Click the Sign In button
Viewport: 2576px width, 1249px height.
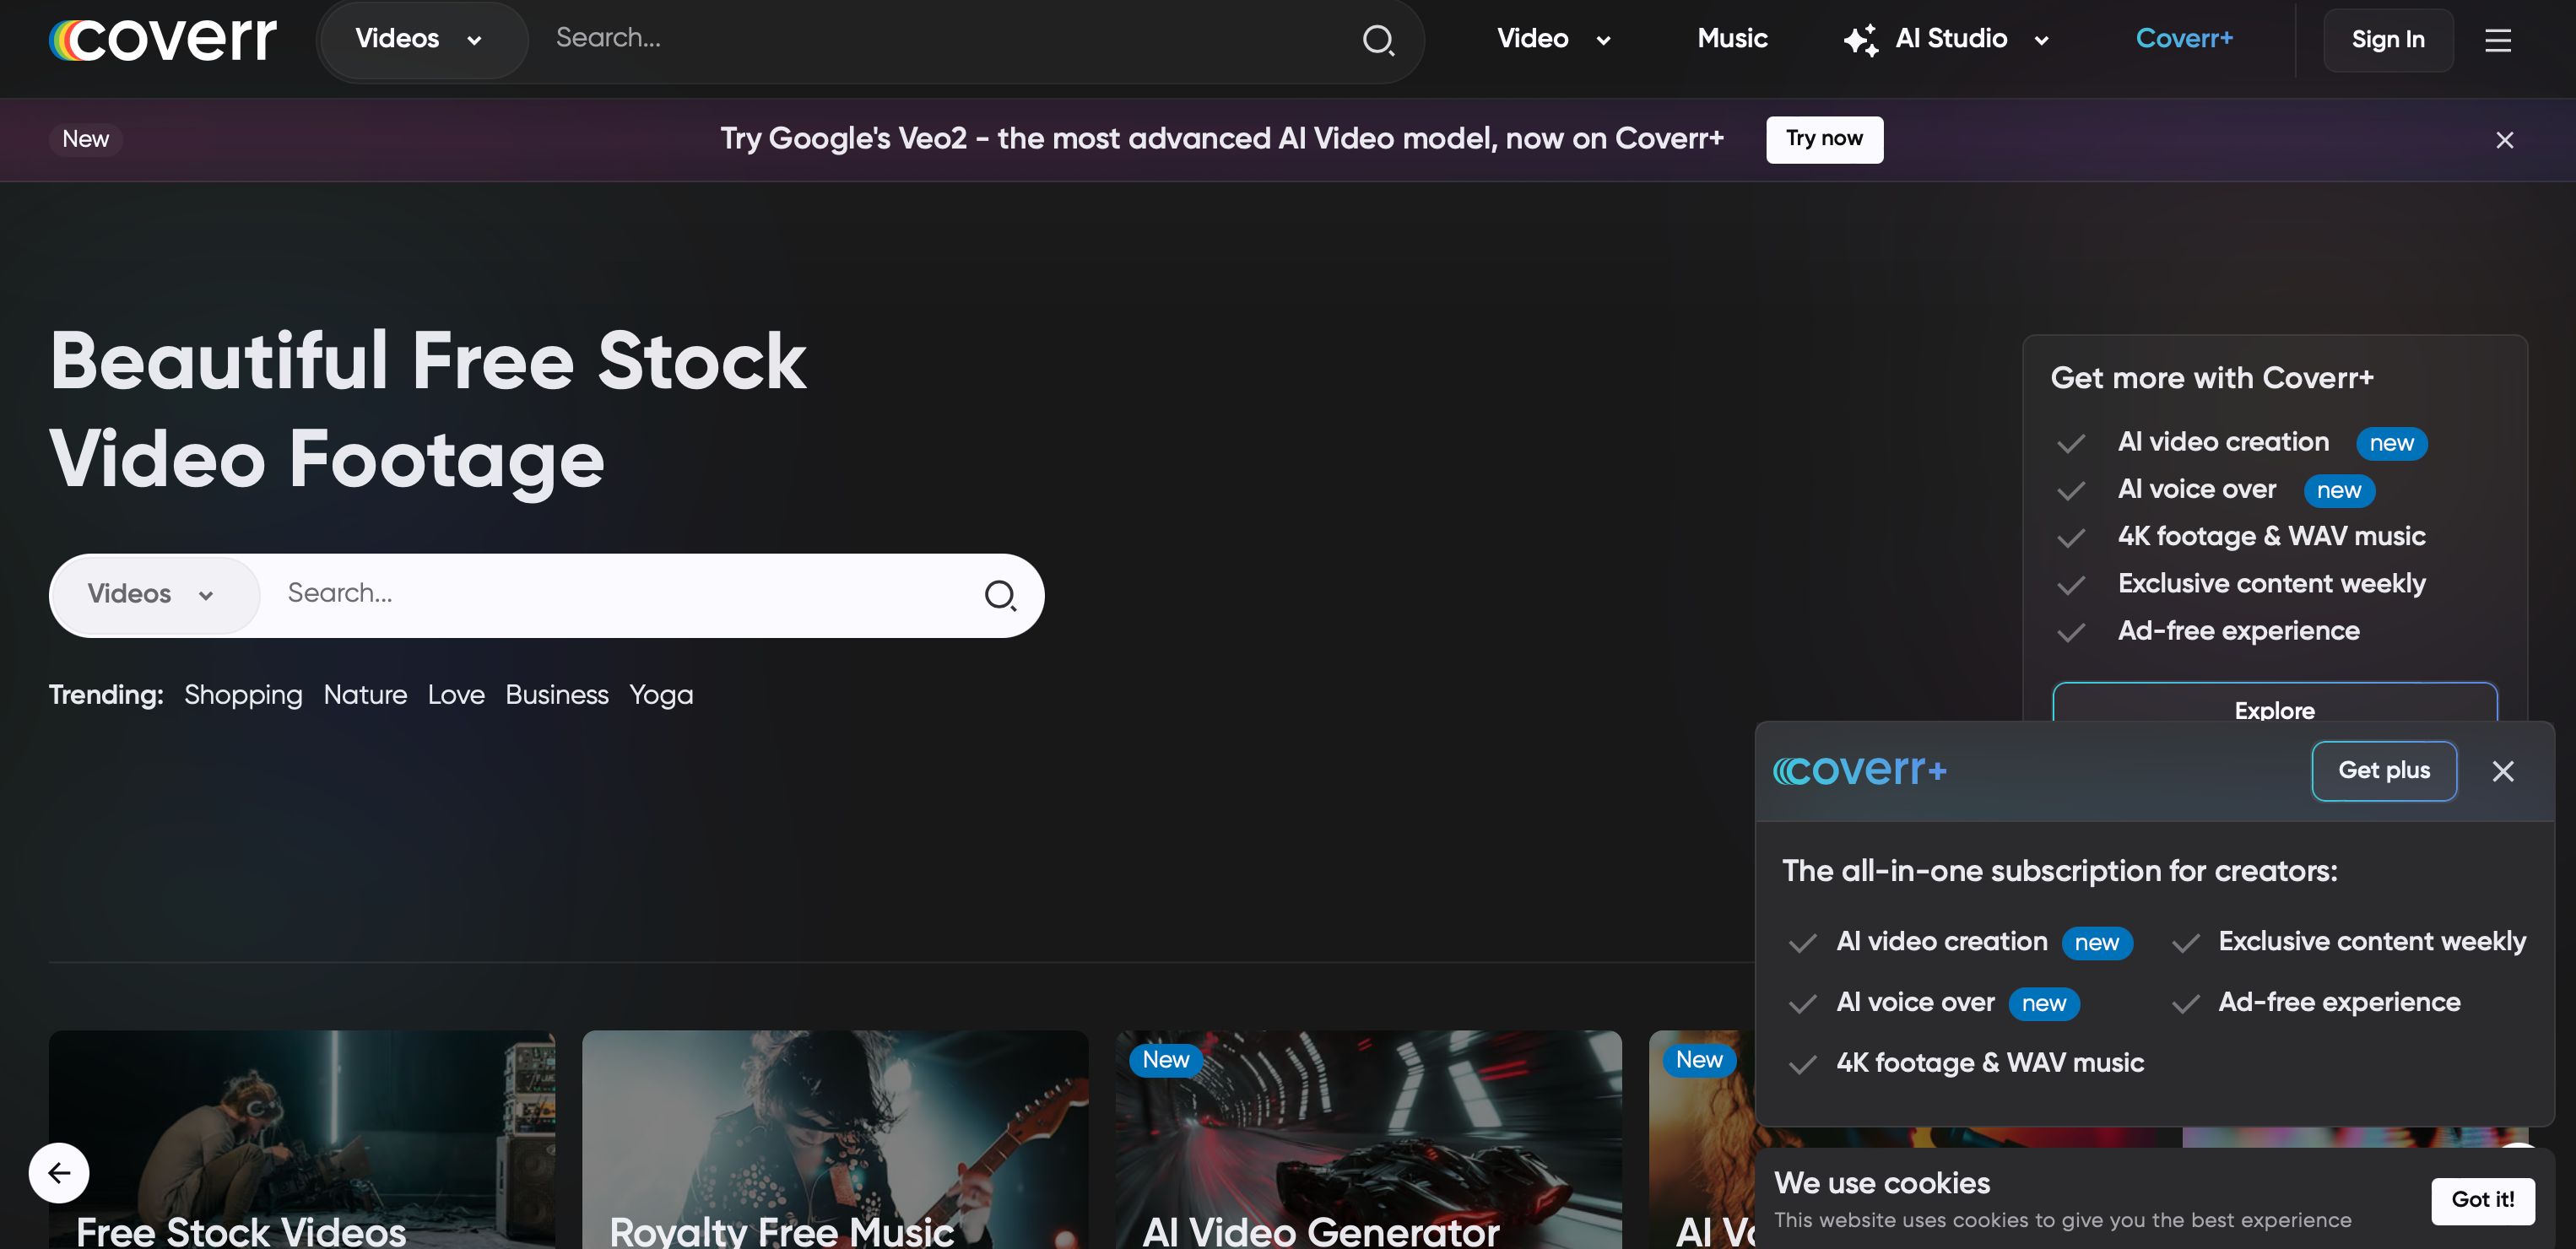pyautogui.click(x=2387, y=40)
